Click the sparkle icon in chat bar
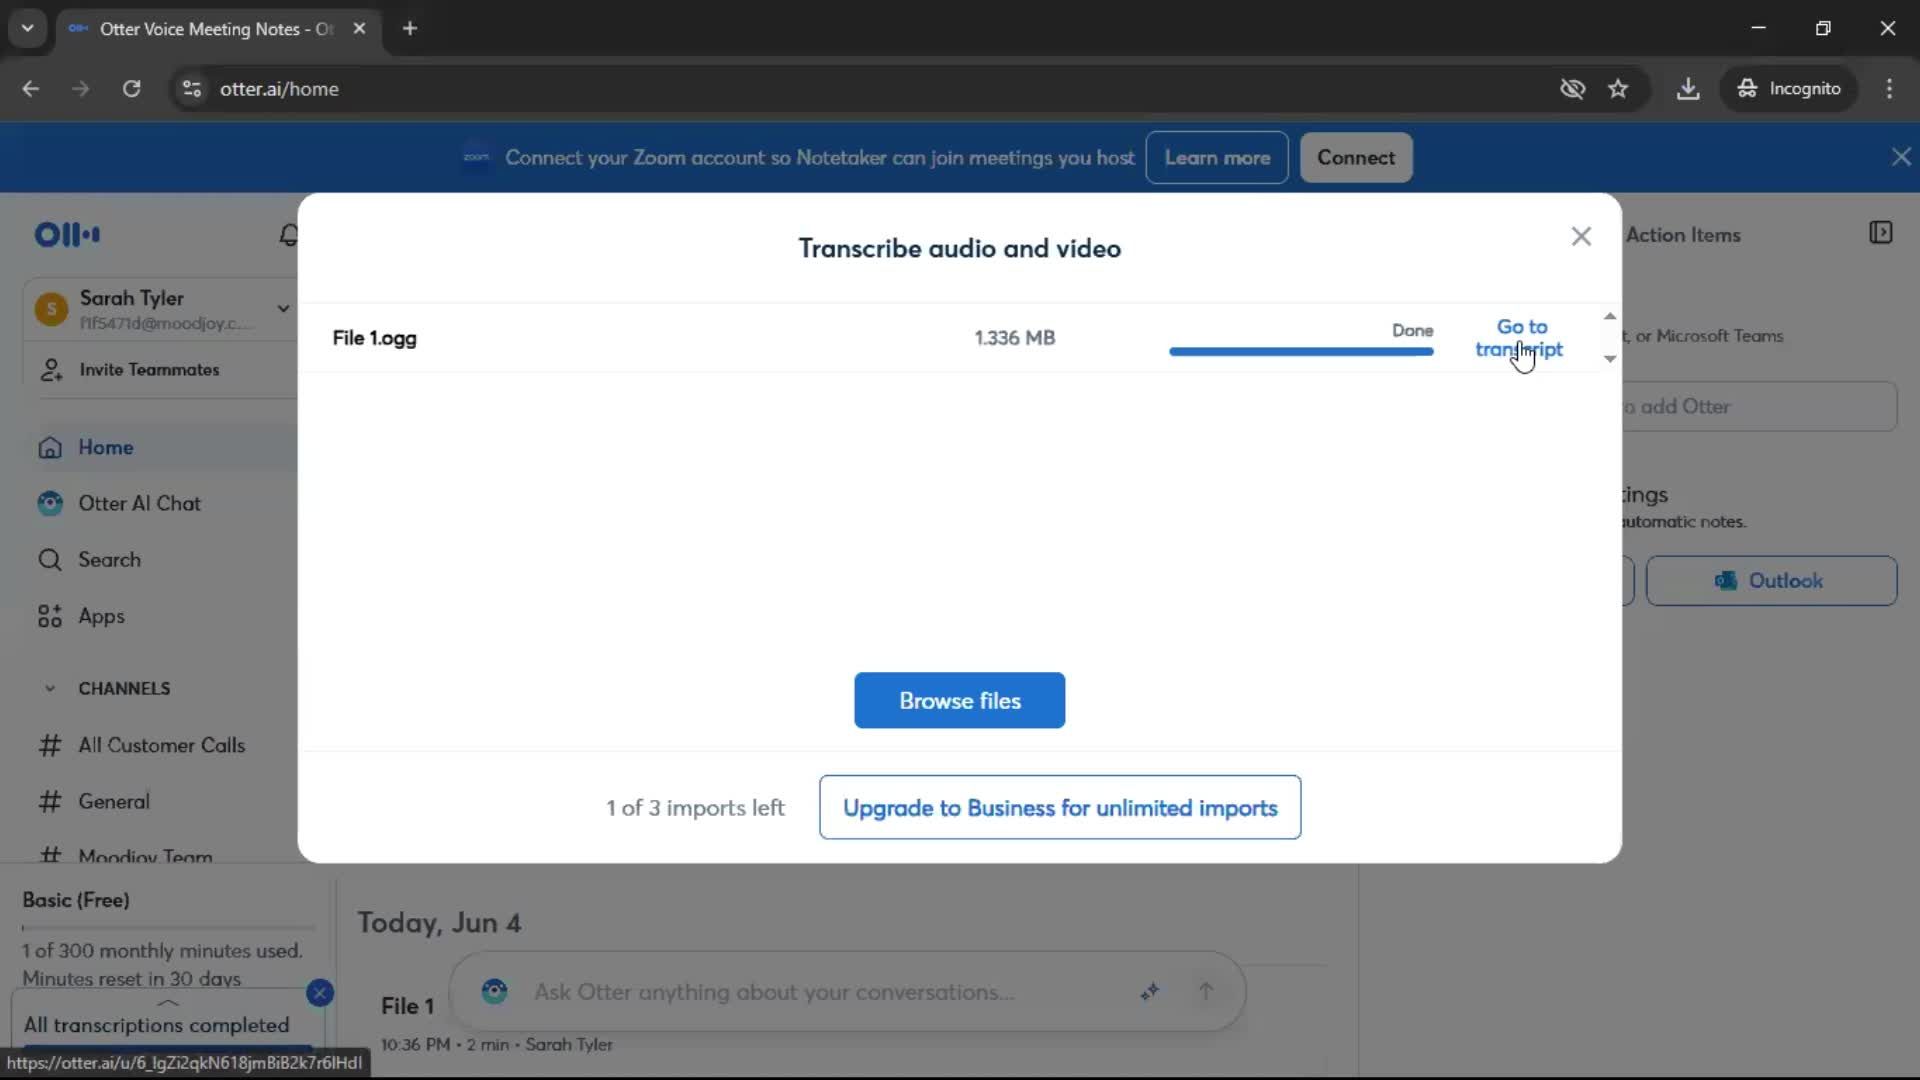 pos(1150,992)
